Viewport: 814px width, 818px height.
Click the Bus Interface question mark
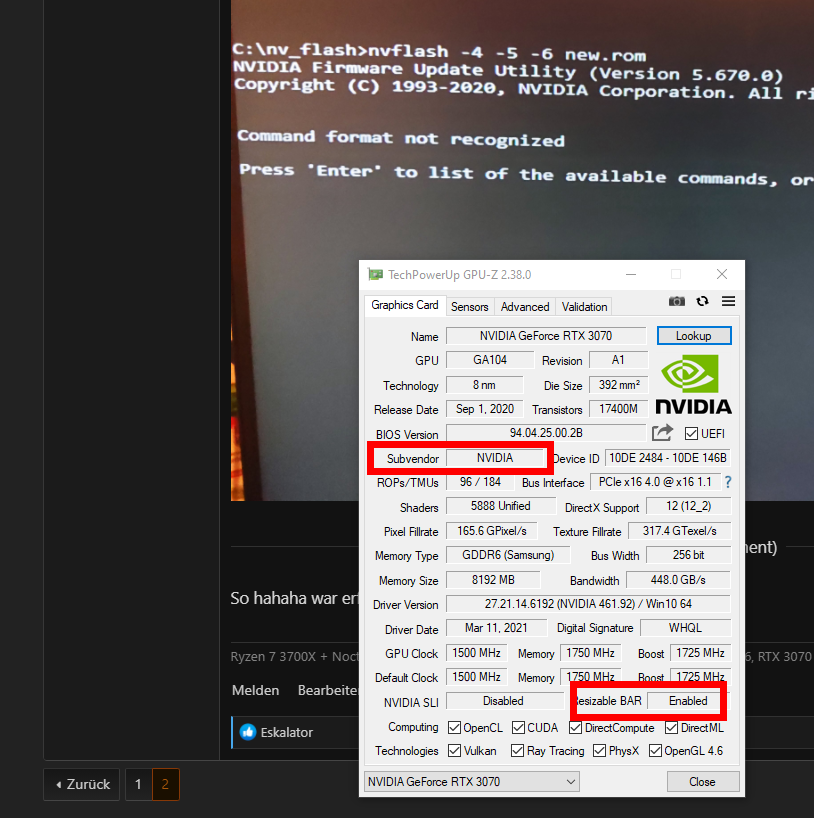(728, 482)
